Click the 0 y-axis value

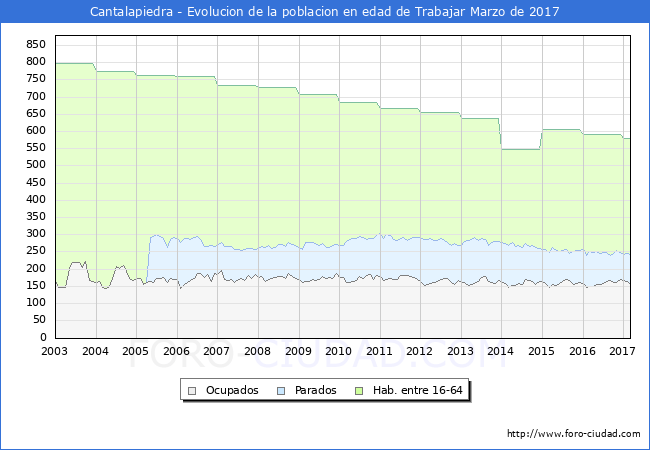point(43,337)
